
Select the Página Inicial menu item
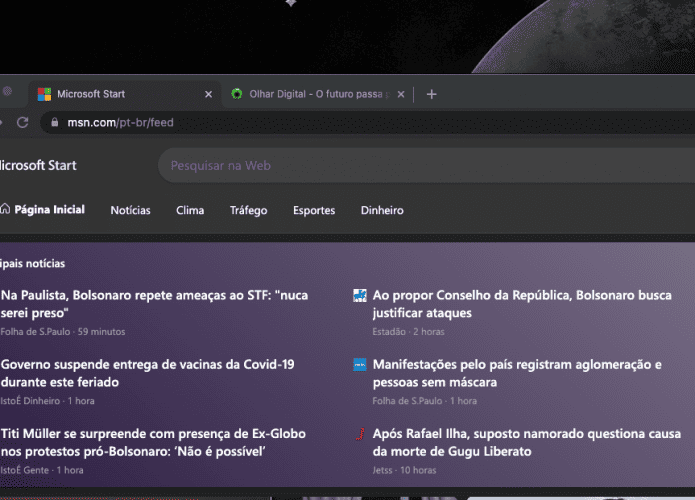click(x=42, y=210)
